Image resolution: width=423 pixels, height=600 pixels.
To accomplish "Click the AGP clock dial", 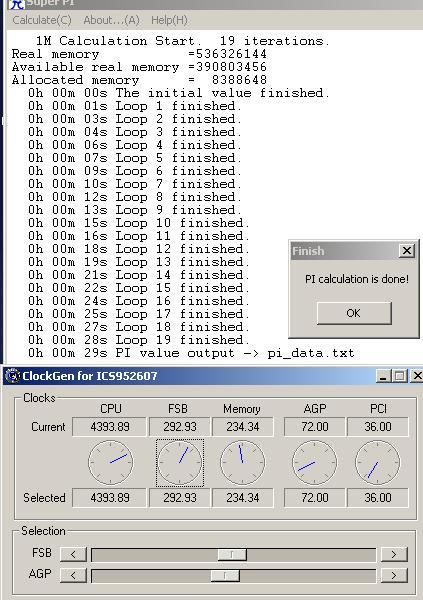I will 314,463.
